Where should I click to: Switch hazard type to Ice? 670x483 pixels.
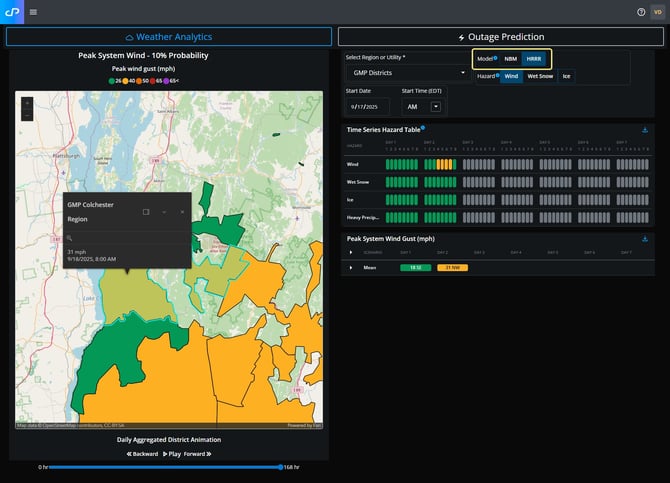coord(566,76)
